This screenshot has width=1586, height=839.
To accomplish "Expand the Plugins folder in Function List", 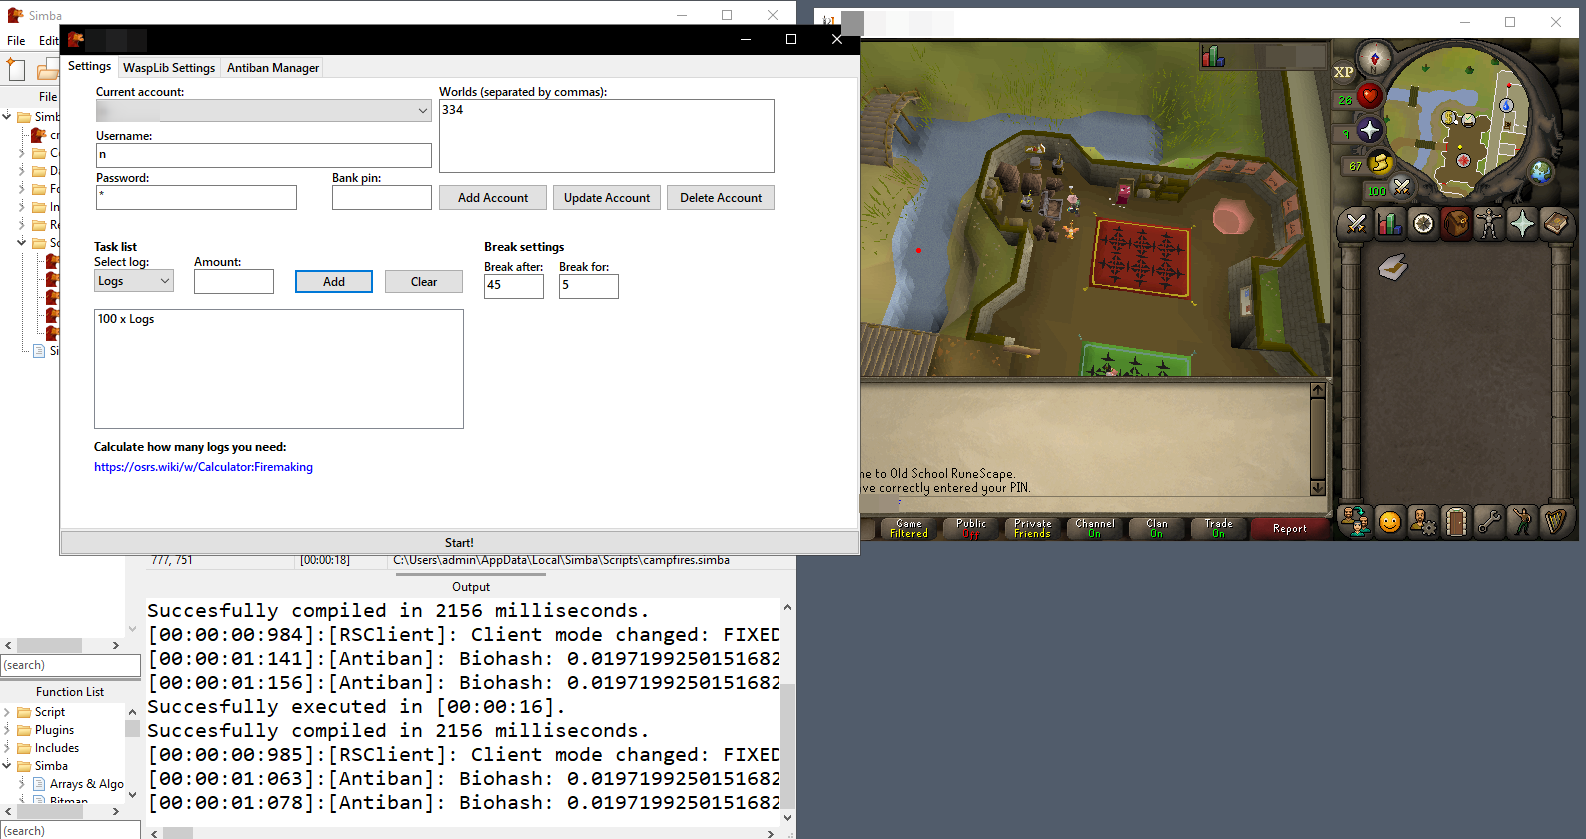I will [7, 730].
